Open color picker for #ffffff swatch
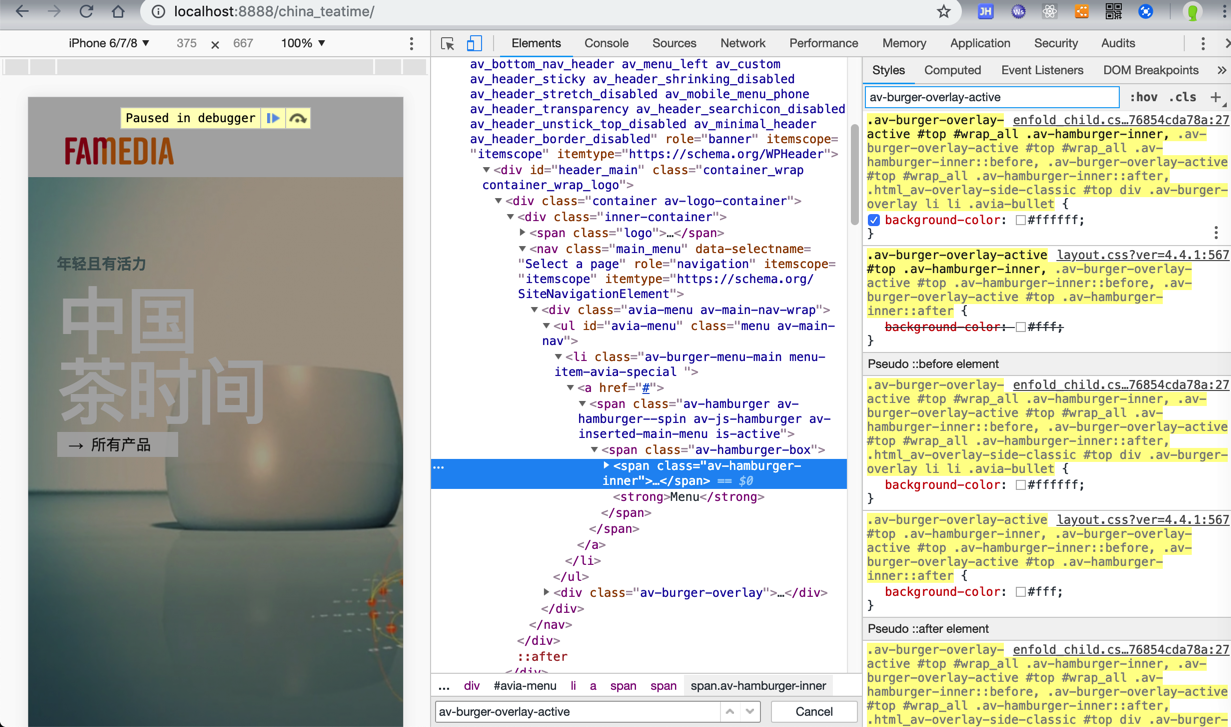Screen dimensions: 1231x727 tap(1020, 220)
